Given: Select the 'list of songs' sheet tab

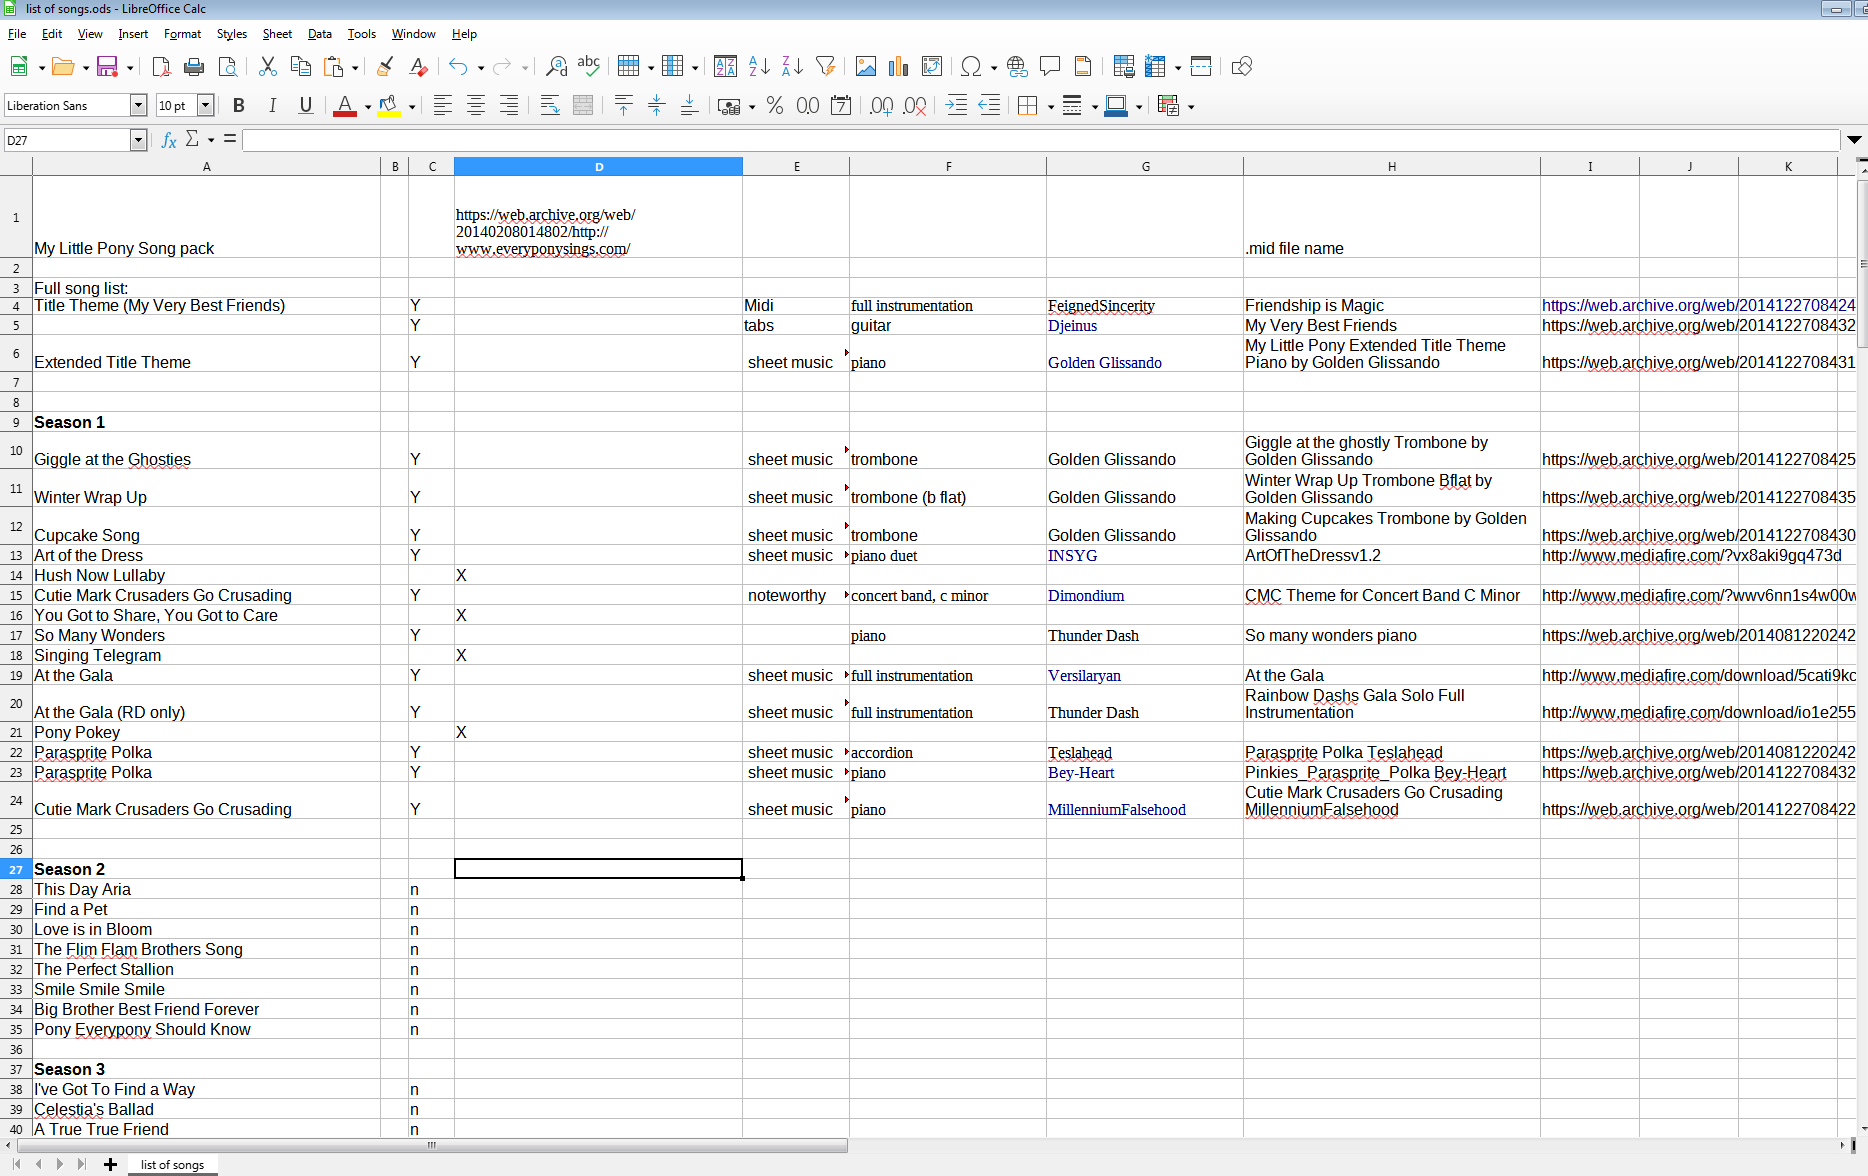Looking at the screenshot, I should coord(172,1165).
